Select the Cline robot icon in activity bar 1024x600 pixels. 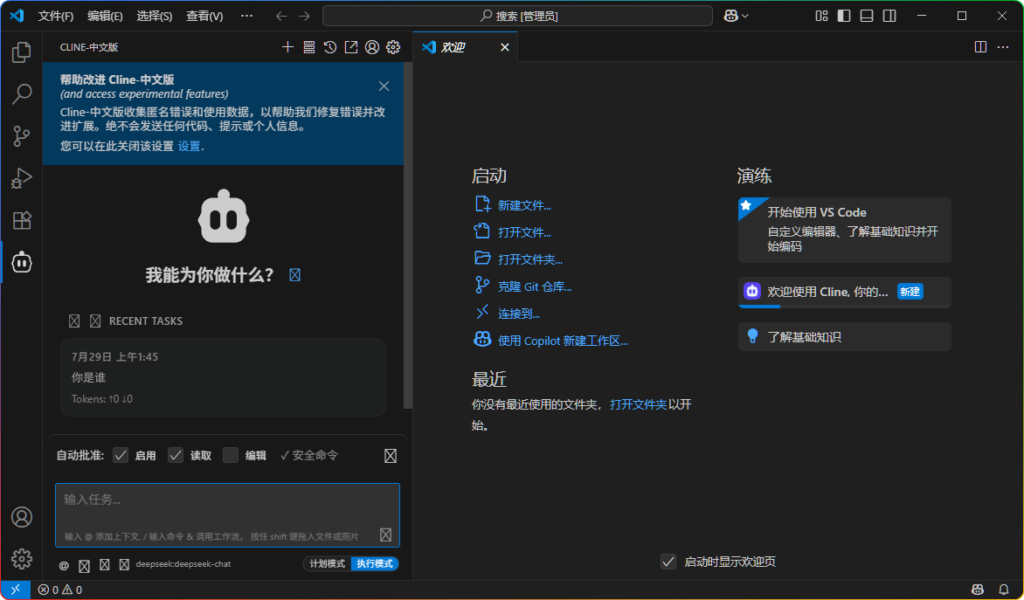click(x=22, y=262)
